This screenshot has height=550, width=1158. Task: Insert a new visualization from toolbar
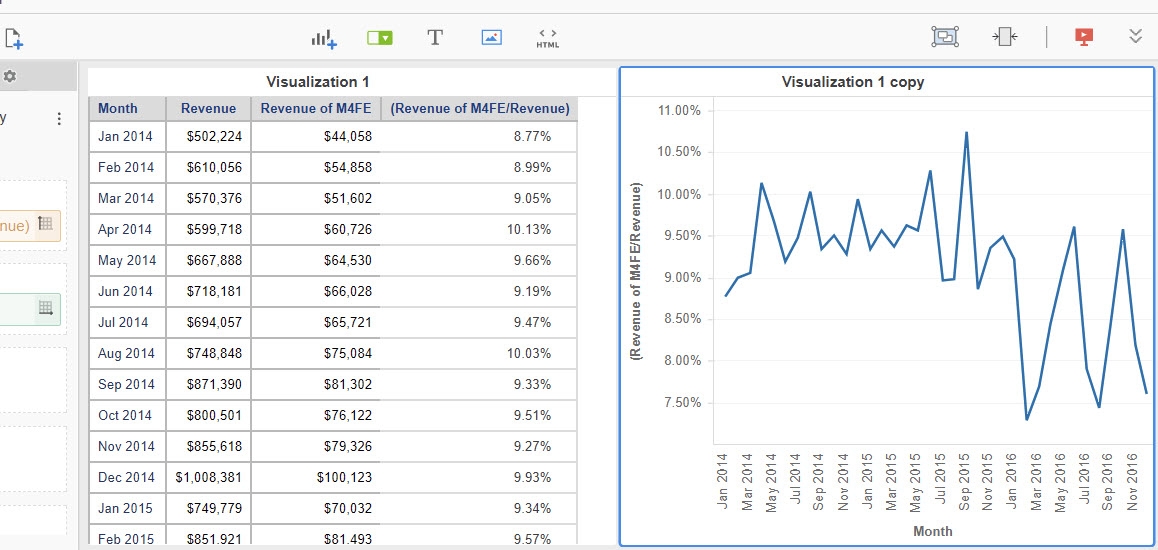click(323, 38)
